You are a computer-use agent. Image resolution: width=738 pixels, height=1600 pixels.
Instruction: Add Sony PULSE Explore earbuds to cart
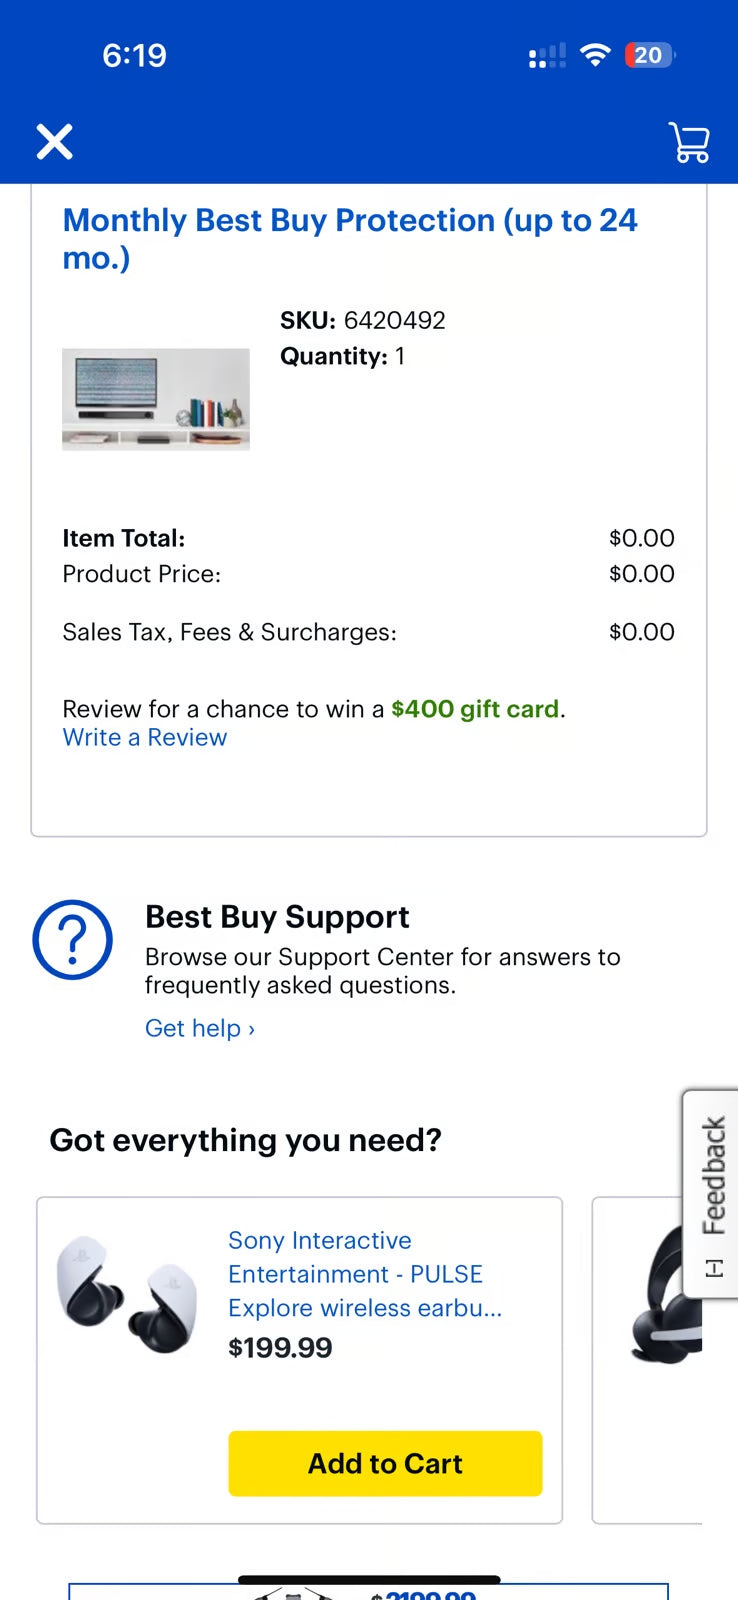tap(385, 1463)
